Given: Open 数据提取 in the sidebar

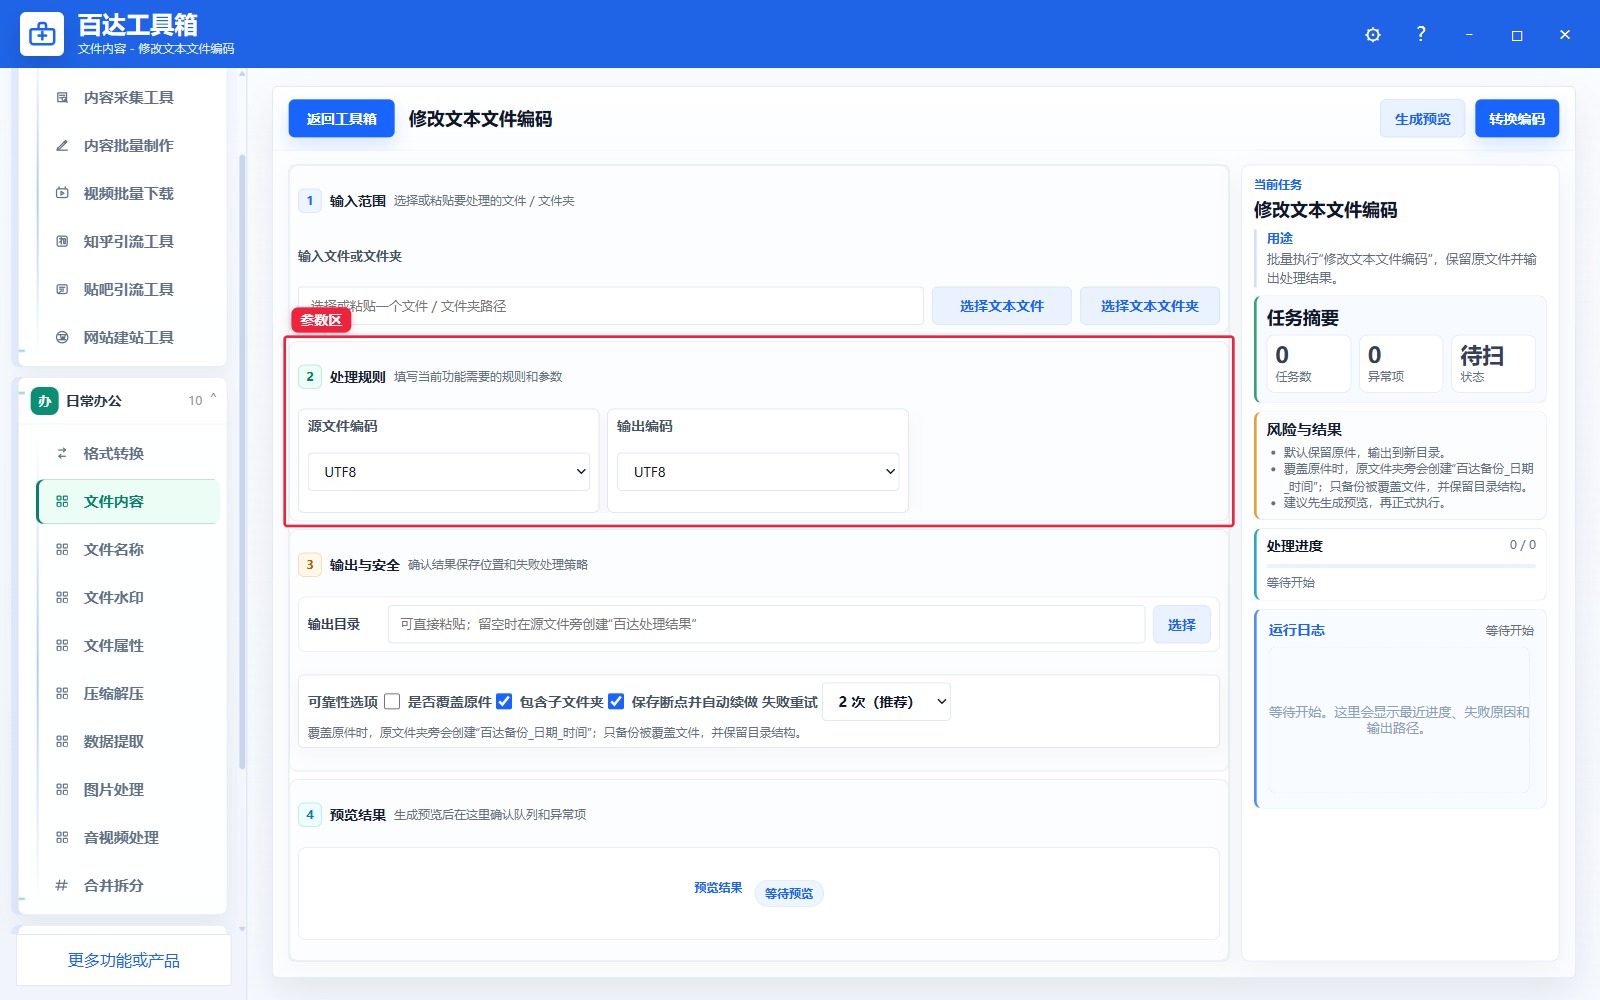Looking at the screenshot, I should coord(128,742).
